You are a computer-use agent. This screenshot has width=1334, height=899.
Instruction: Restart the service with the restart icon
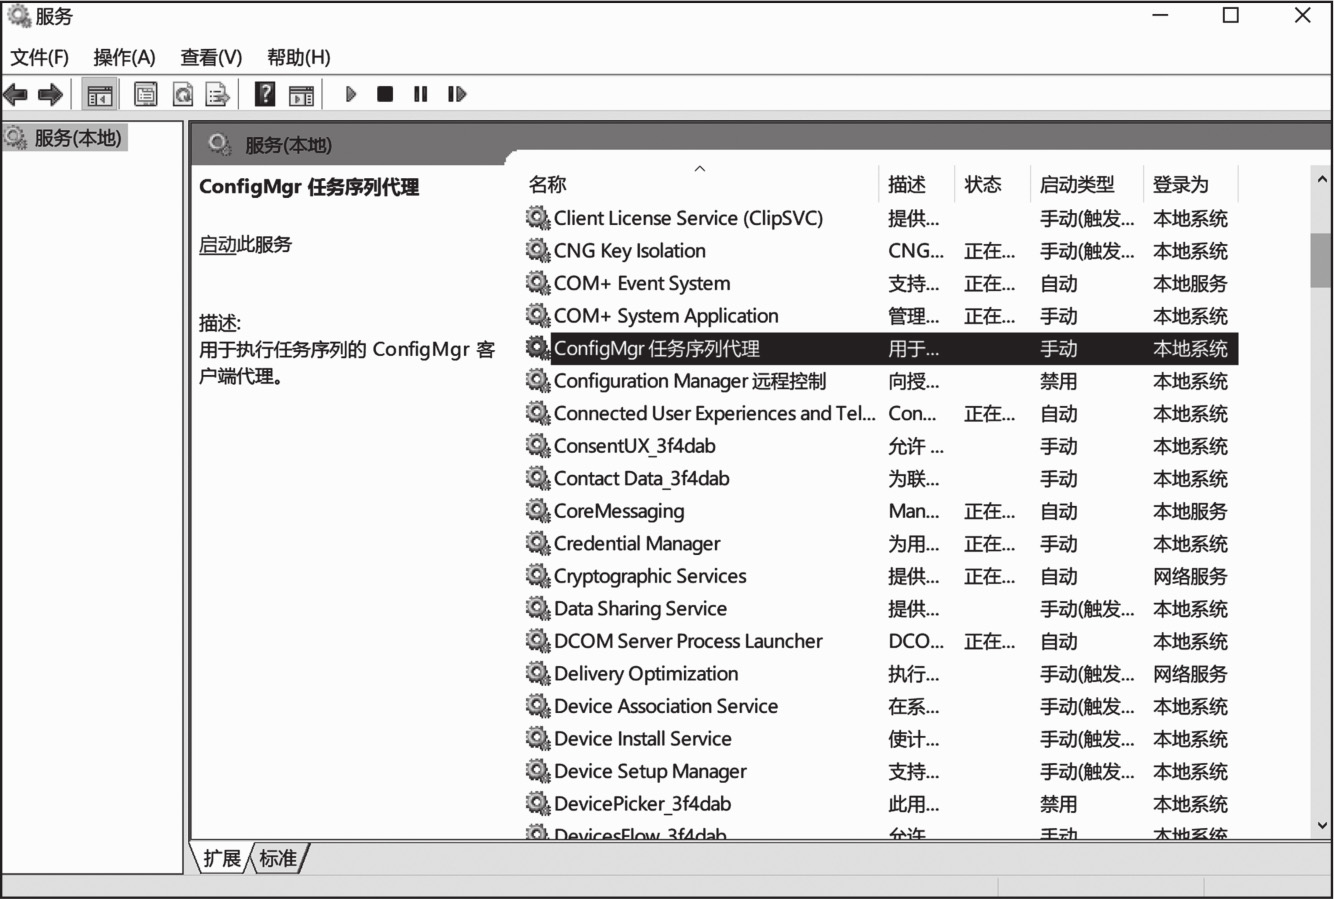(457, 94)
